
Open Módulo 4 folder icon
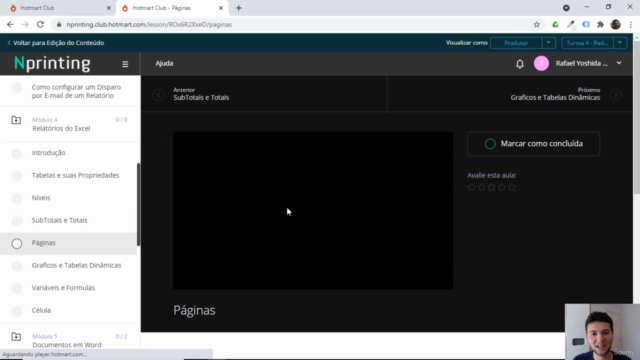(16, 120)
